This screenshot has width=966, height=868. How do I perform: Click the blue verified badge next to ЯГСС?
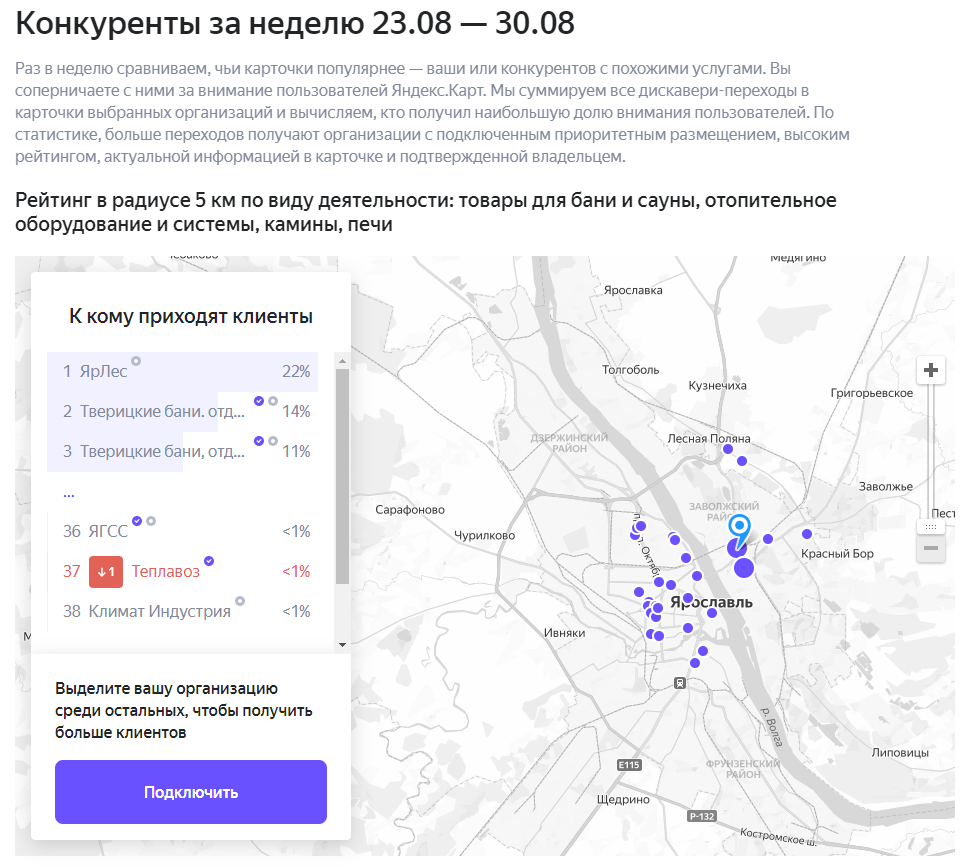[x=137, y=521]
